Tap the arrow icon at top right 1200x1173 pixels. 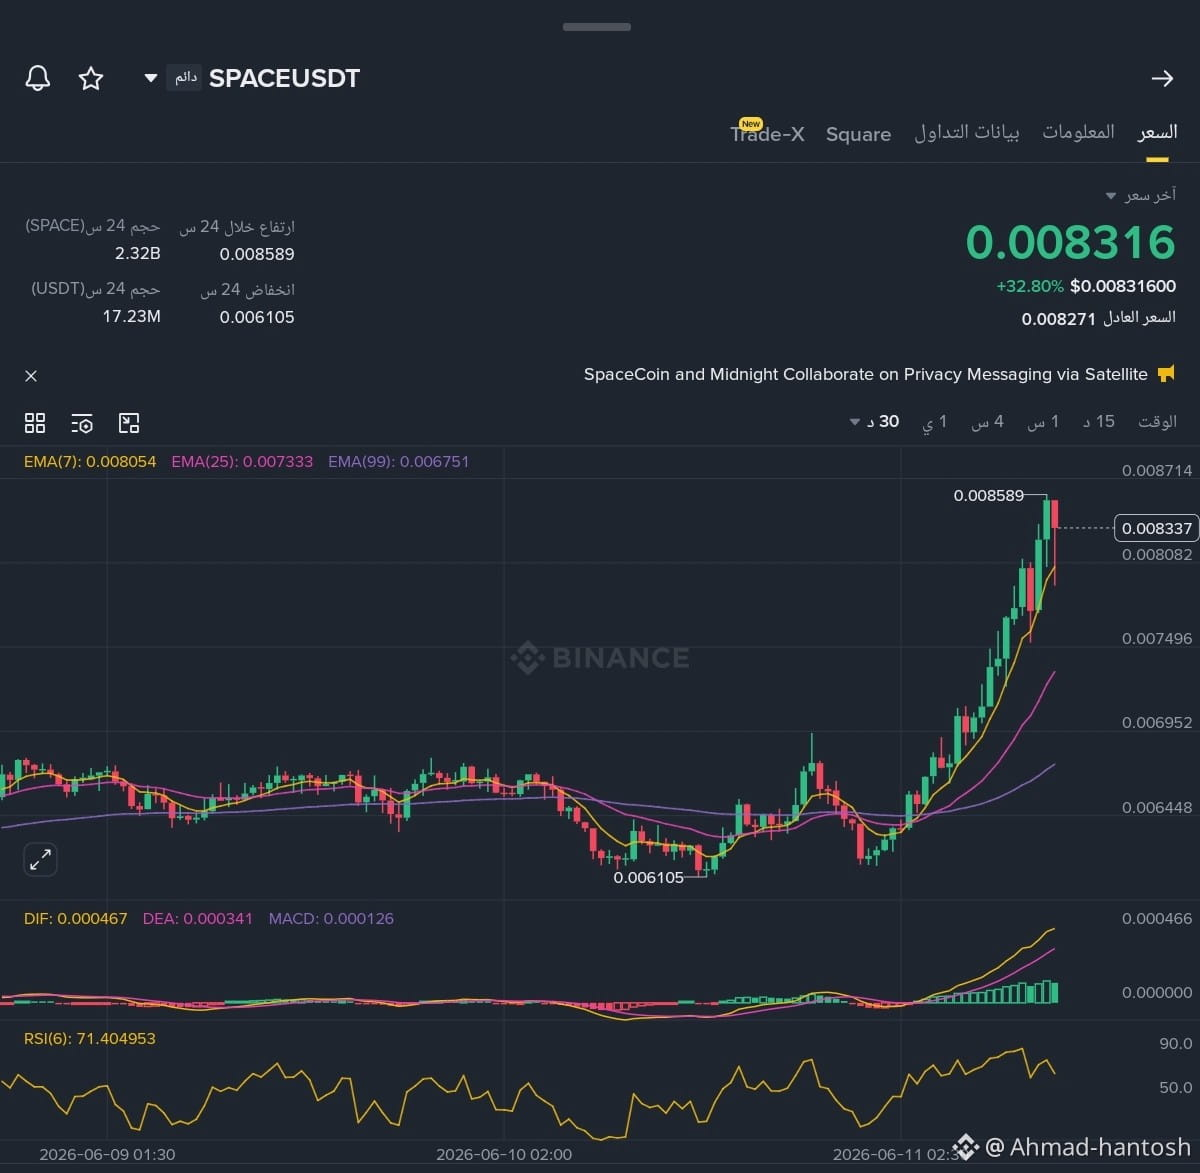click(1162, 78)
